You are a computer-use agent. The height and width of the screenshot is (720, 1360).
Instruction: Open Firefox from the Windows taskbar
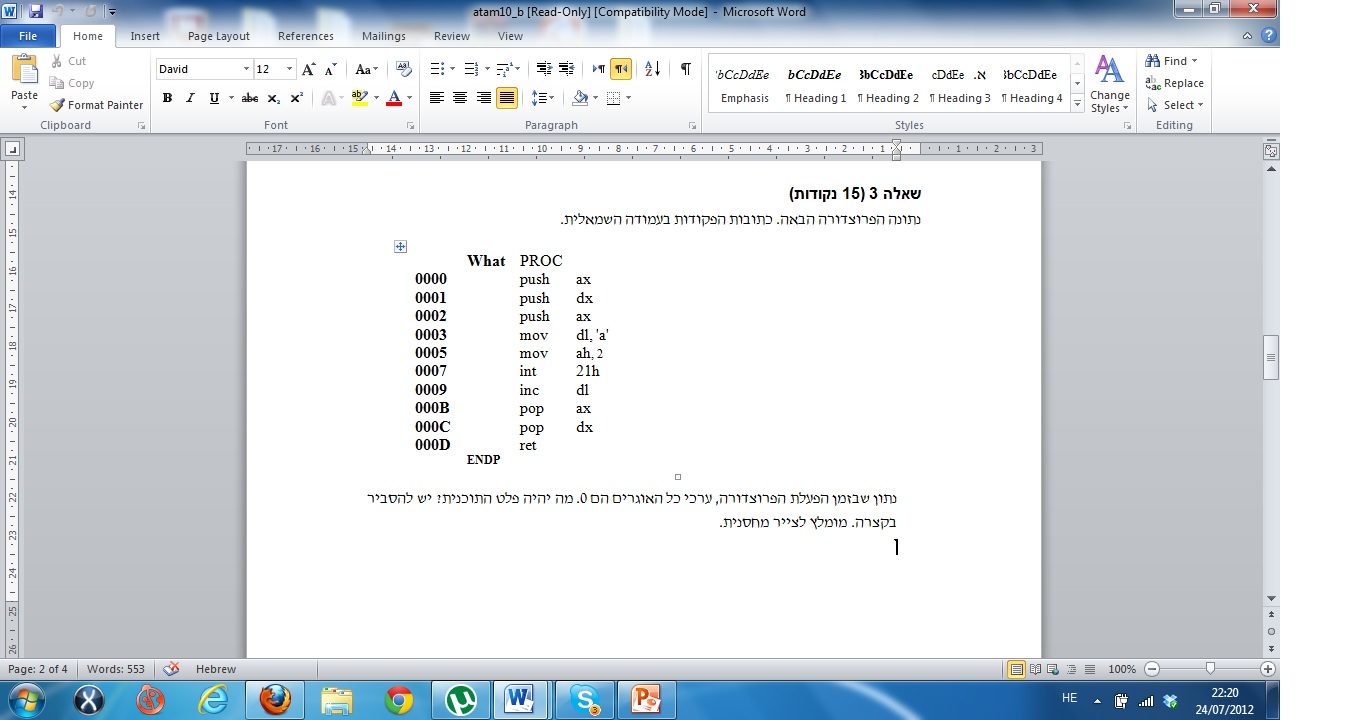click(x=275, y=700)
